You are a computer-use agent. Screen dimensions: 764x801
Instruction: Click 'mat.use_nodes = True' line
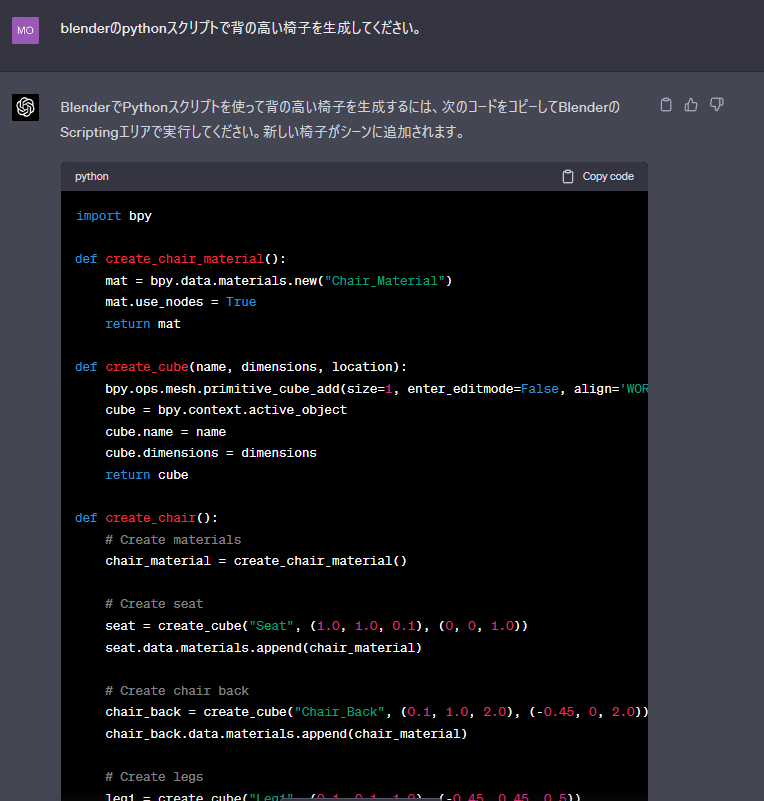pyautogui.click(x=180, y=302)
